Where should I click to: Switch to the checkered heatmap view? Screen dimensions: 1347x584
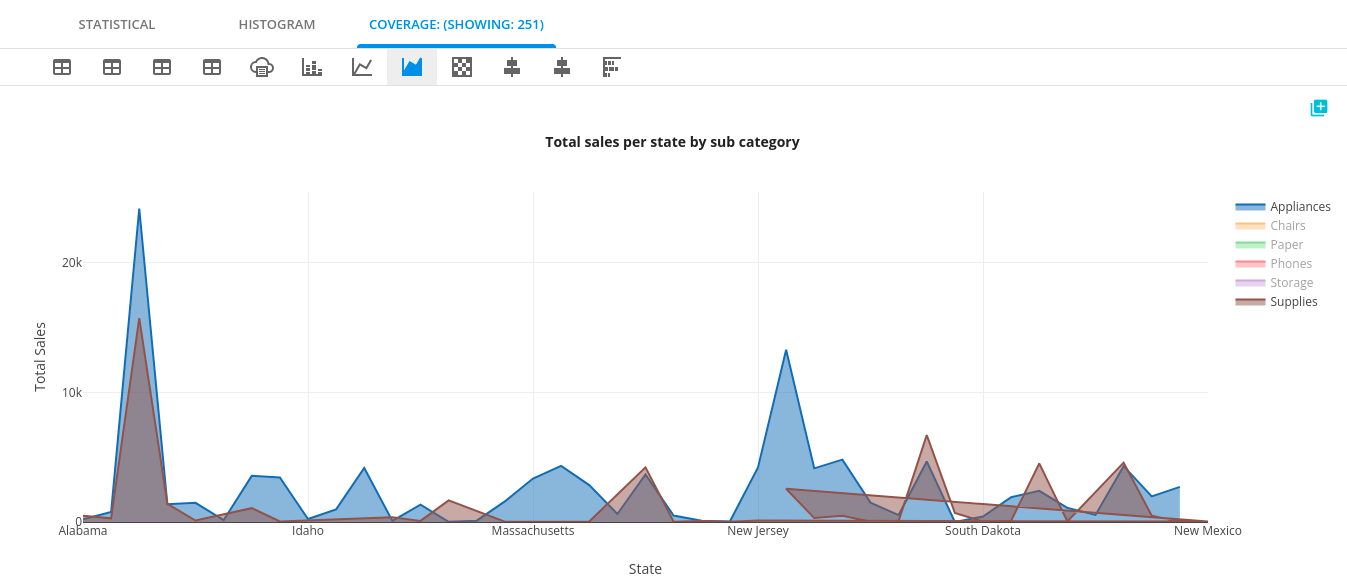[x=462, y=67]
